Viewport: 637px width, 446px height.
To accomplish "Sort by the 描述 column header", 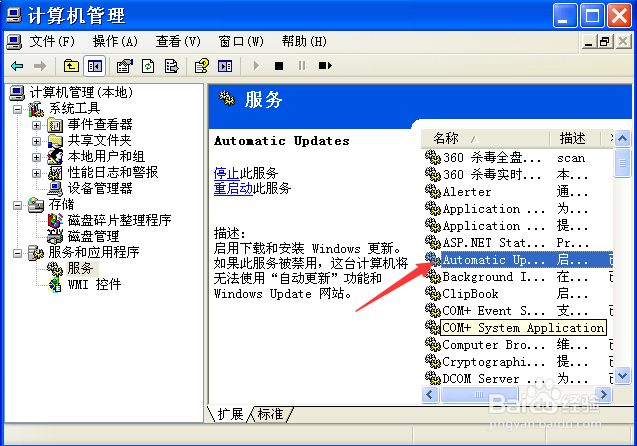I will tap(574, 139).
